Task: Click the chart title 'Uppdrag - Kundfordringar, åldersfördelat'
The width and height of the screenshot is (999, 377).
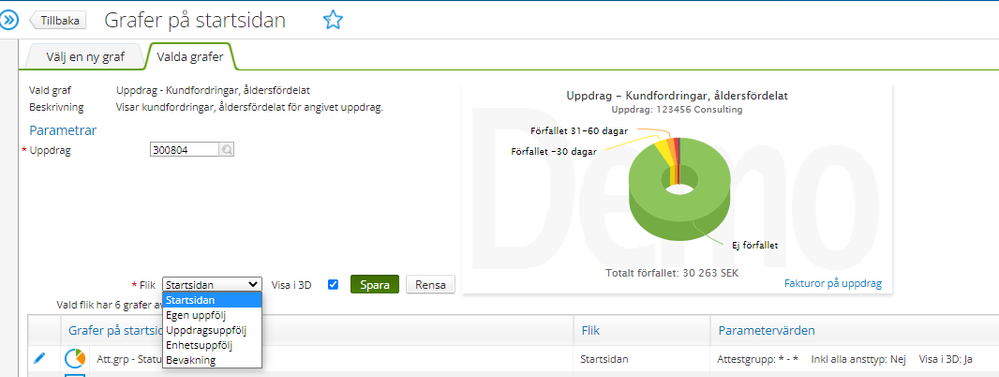Action: coord(677,96)
